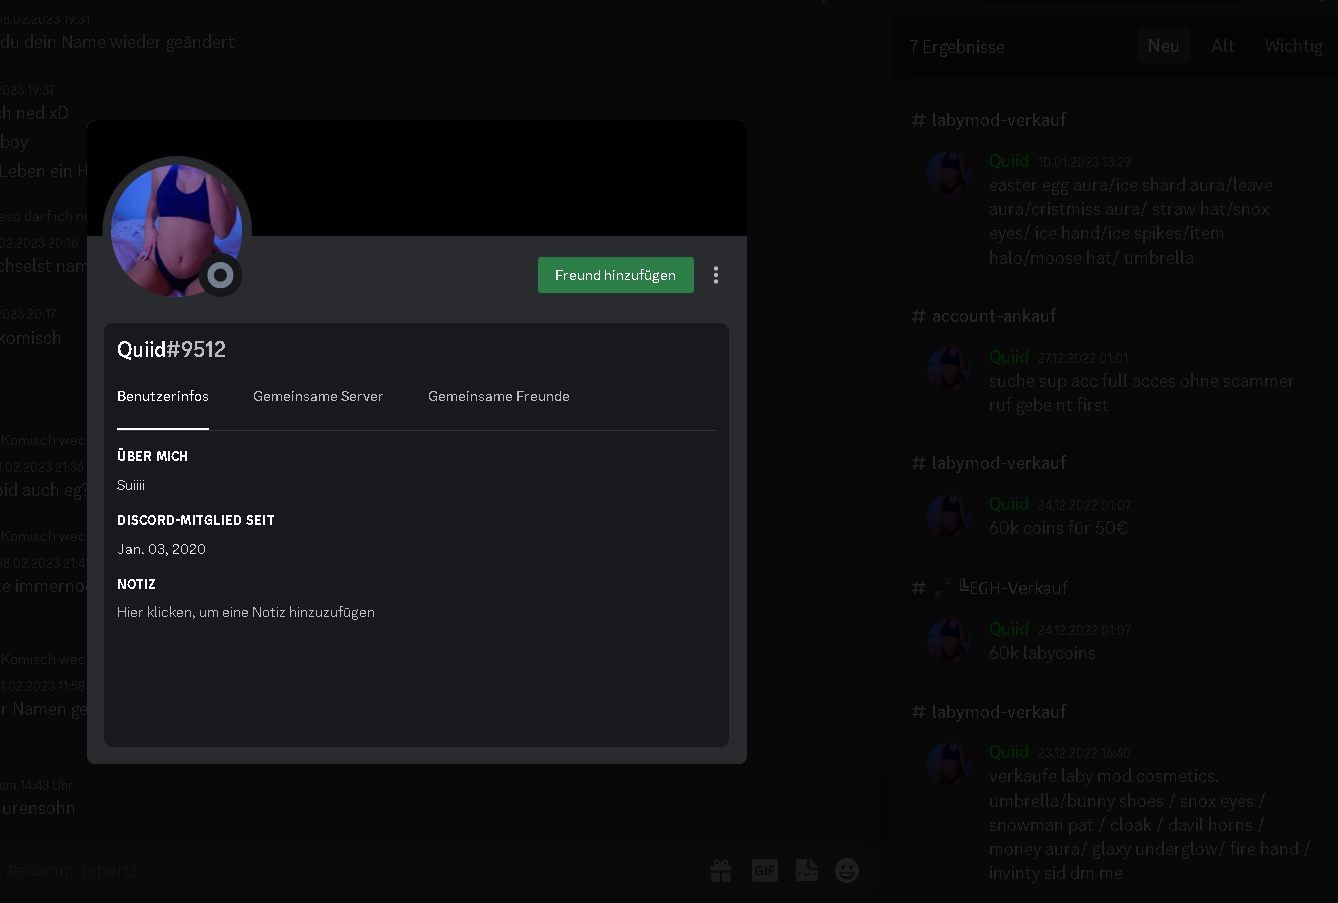The image size is (1338, 903).
Task: Open the three-dot more options menu
Action: (716, 275)
